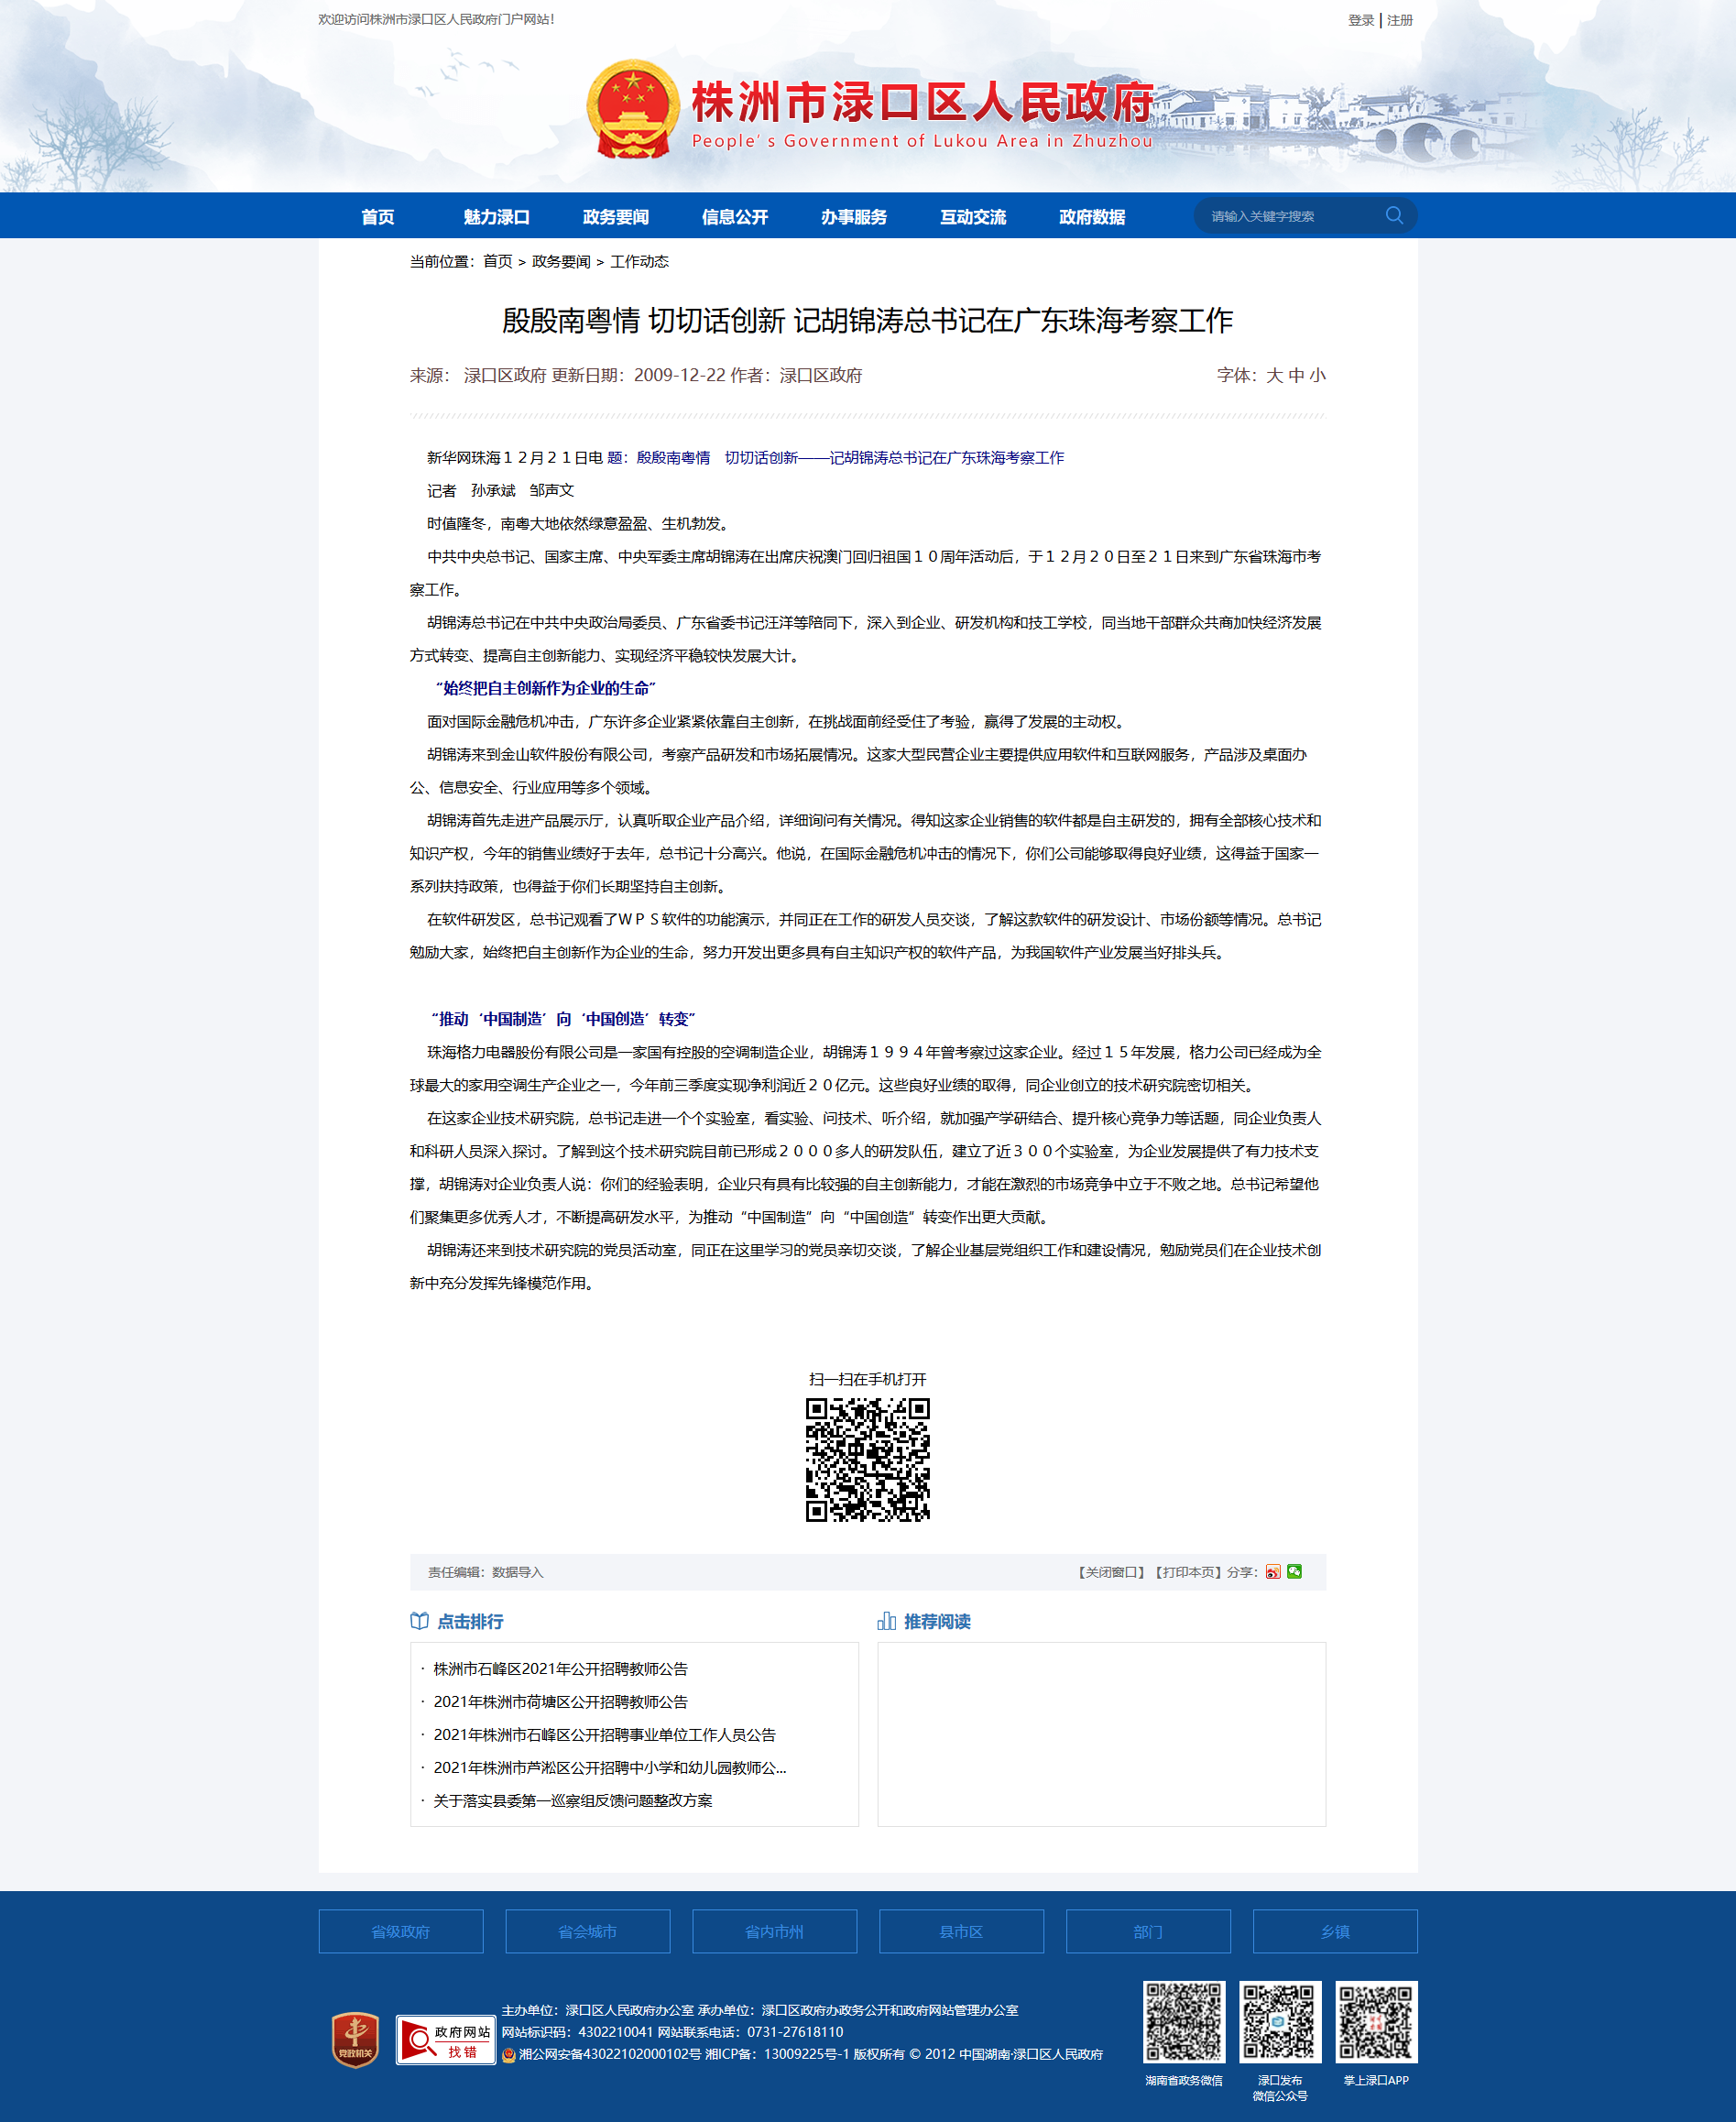Click the 登录 login link
This screenshot has height=2122, width=1736.
(1360, 20)
